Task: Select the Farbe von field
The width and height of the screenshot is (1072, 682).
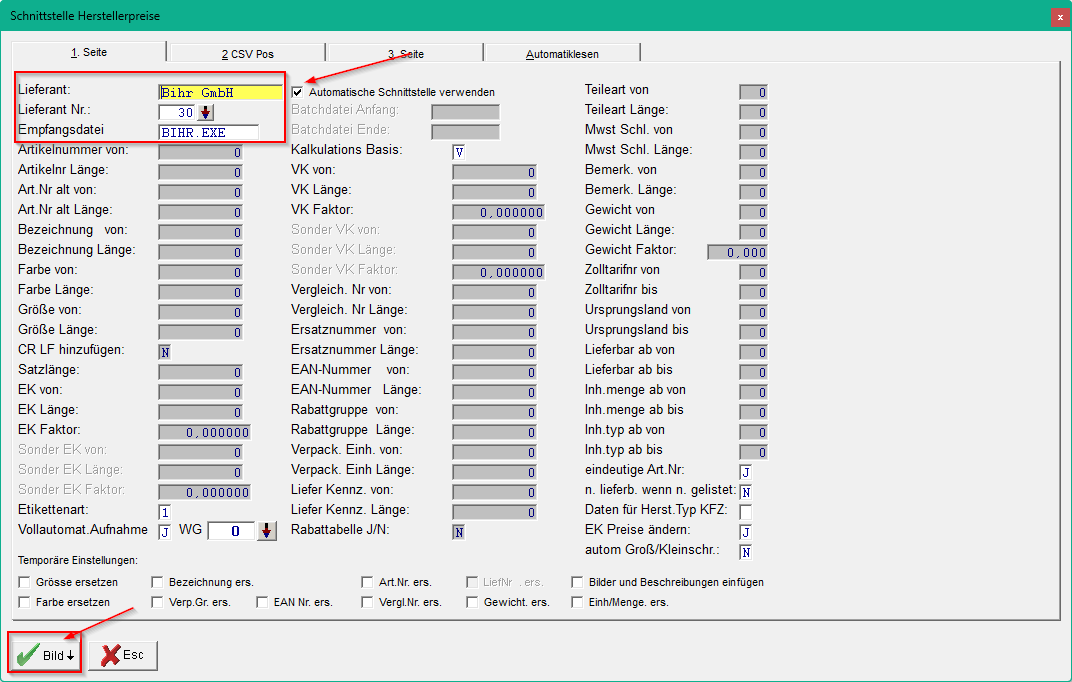Action: click(200, 272)
